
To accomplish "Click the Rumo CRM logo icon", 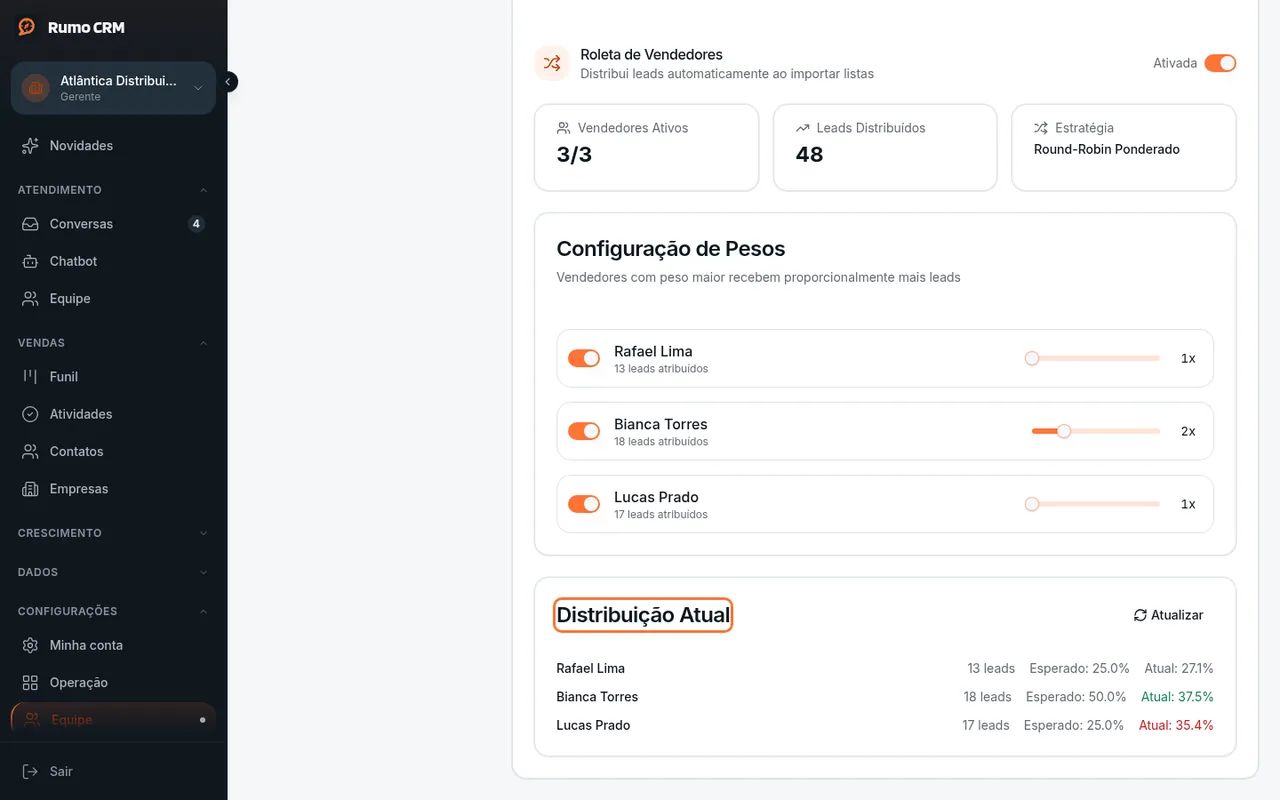I will point(27,27).
